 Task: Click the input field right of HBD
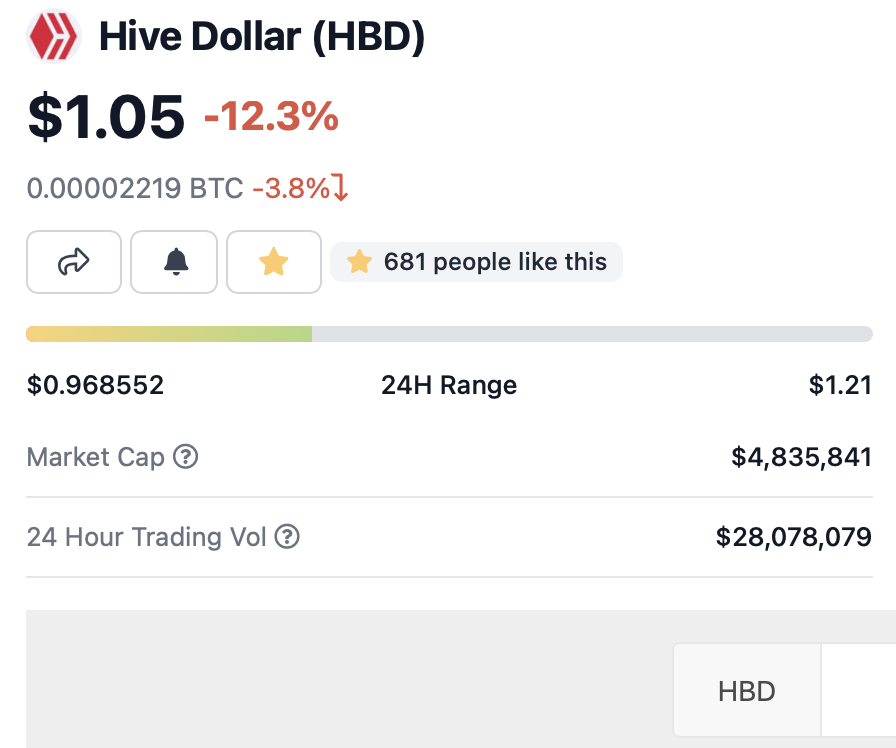[860, 691]
